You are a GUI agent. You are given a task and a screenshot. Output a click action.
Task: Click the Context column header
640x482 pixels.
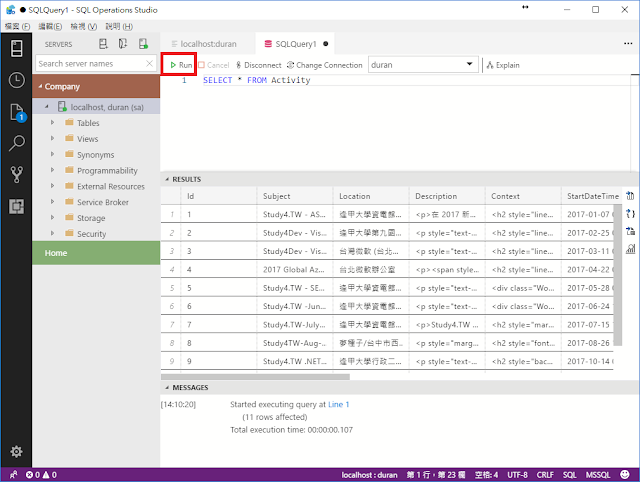click(523, 196)
